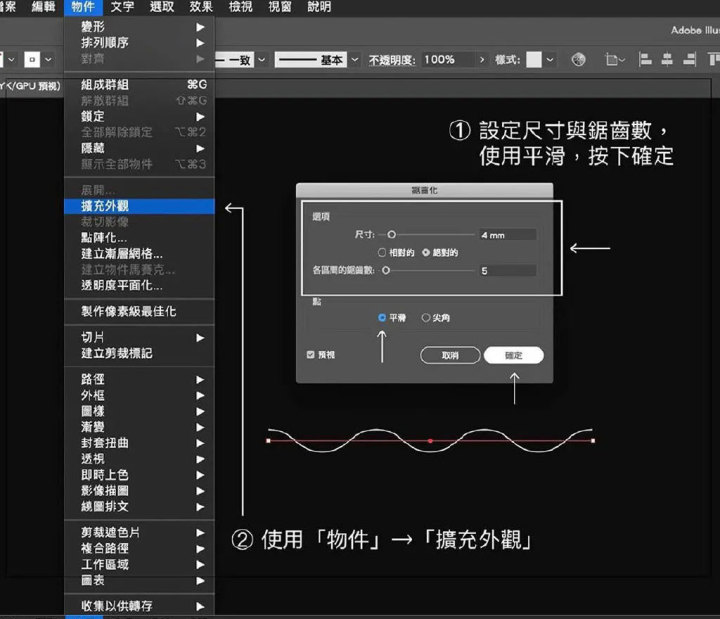
Task: Expand the 透視 submenu
Action: point(140,459)
